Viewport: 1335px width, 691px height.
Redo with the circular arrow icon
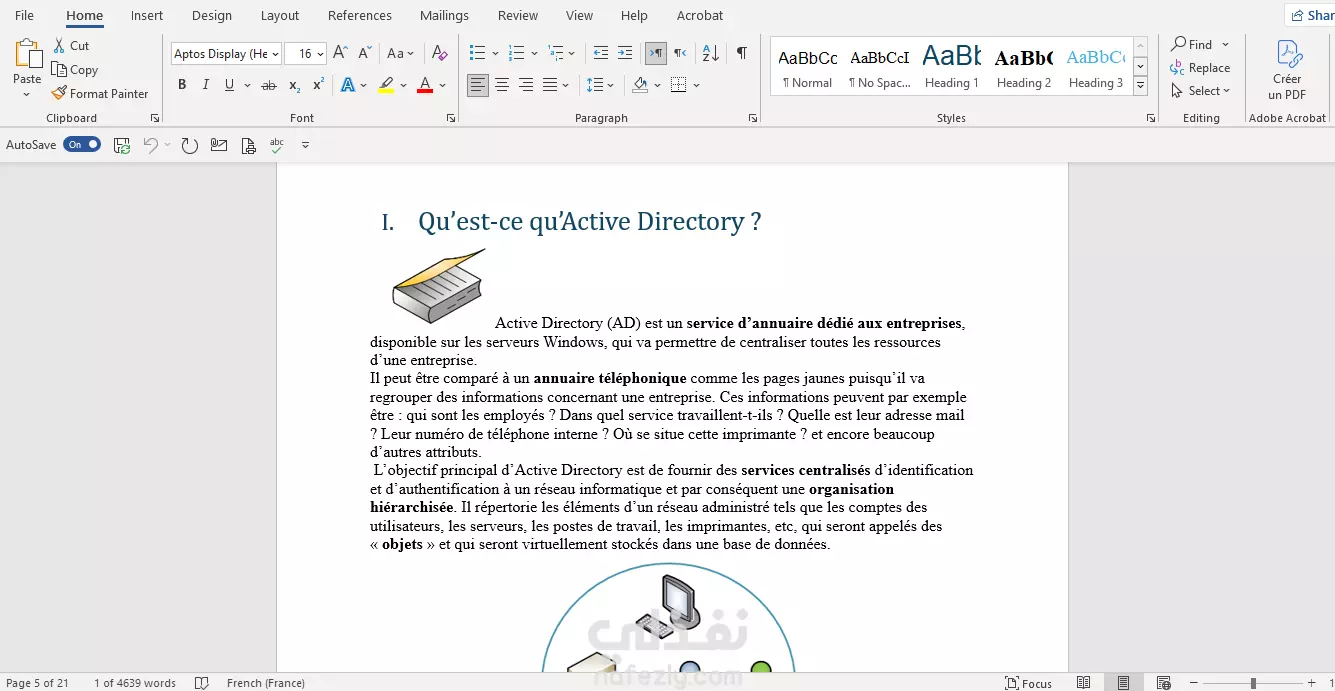(x=189, y=145)
